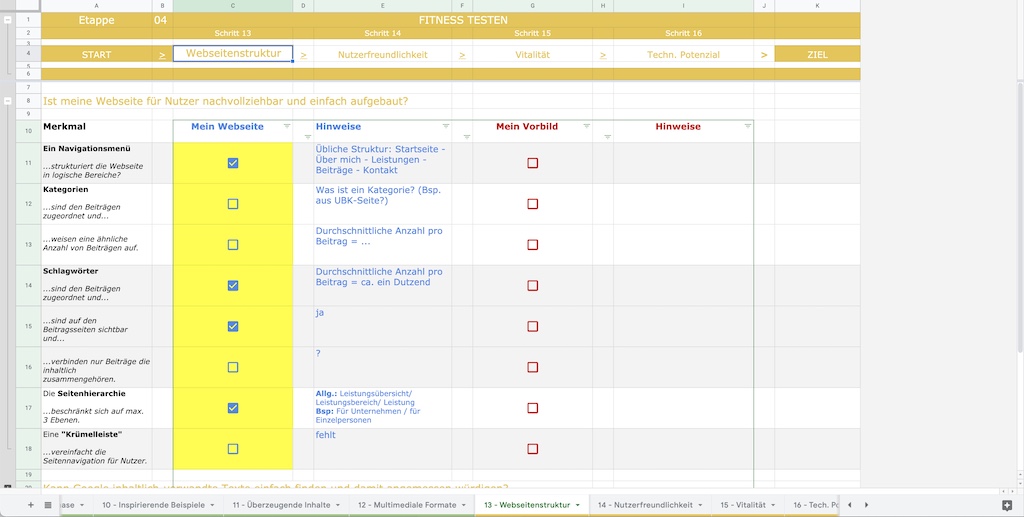
Task: Add a new sheet with the plus icon
Action: tap(30, 505)
